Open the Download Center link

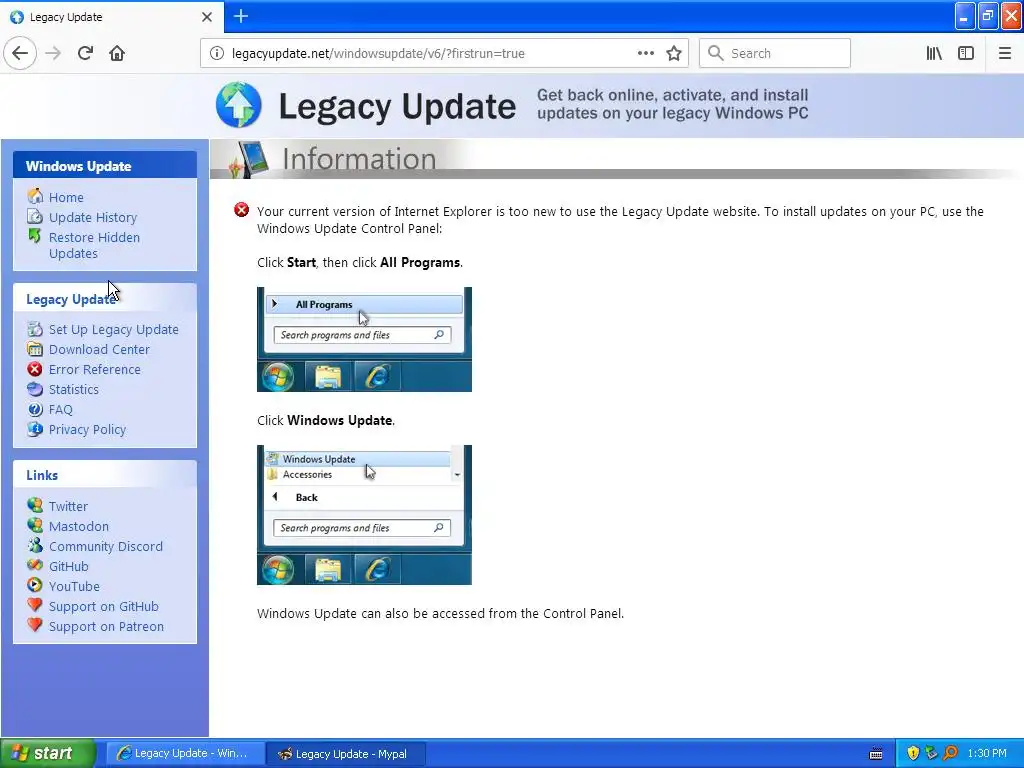pos(99,349)
